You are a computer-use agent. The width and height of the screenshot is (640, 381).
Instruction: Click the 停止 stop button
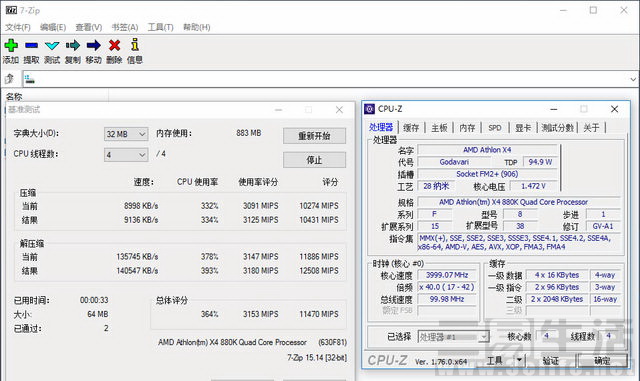pyautogui.click(x=314, y=160)
